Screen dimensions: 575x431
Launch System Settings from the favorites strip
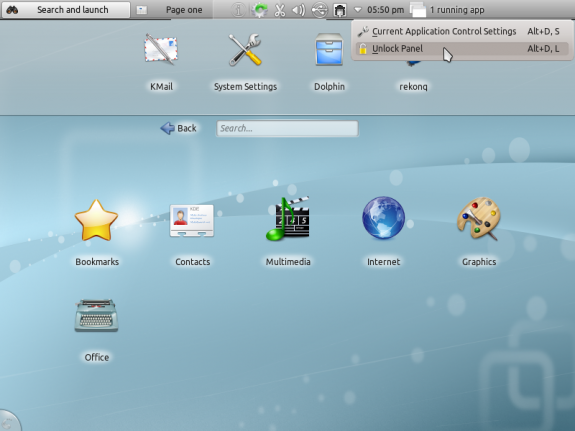pyautogui.click(x=245, y=50)
